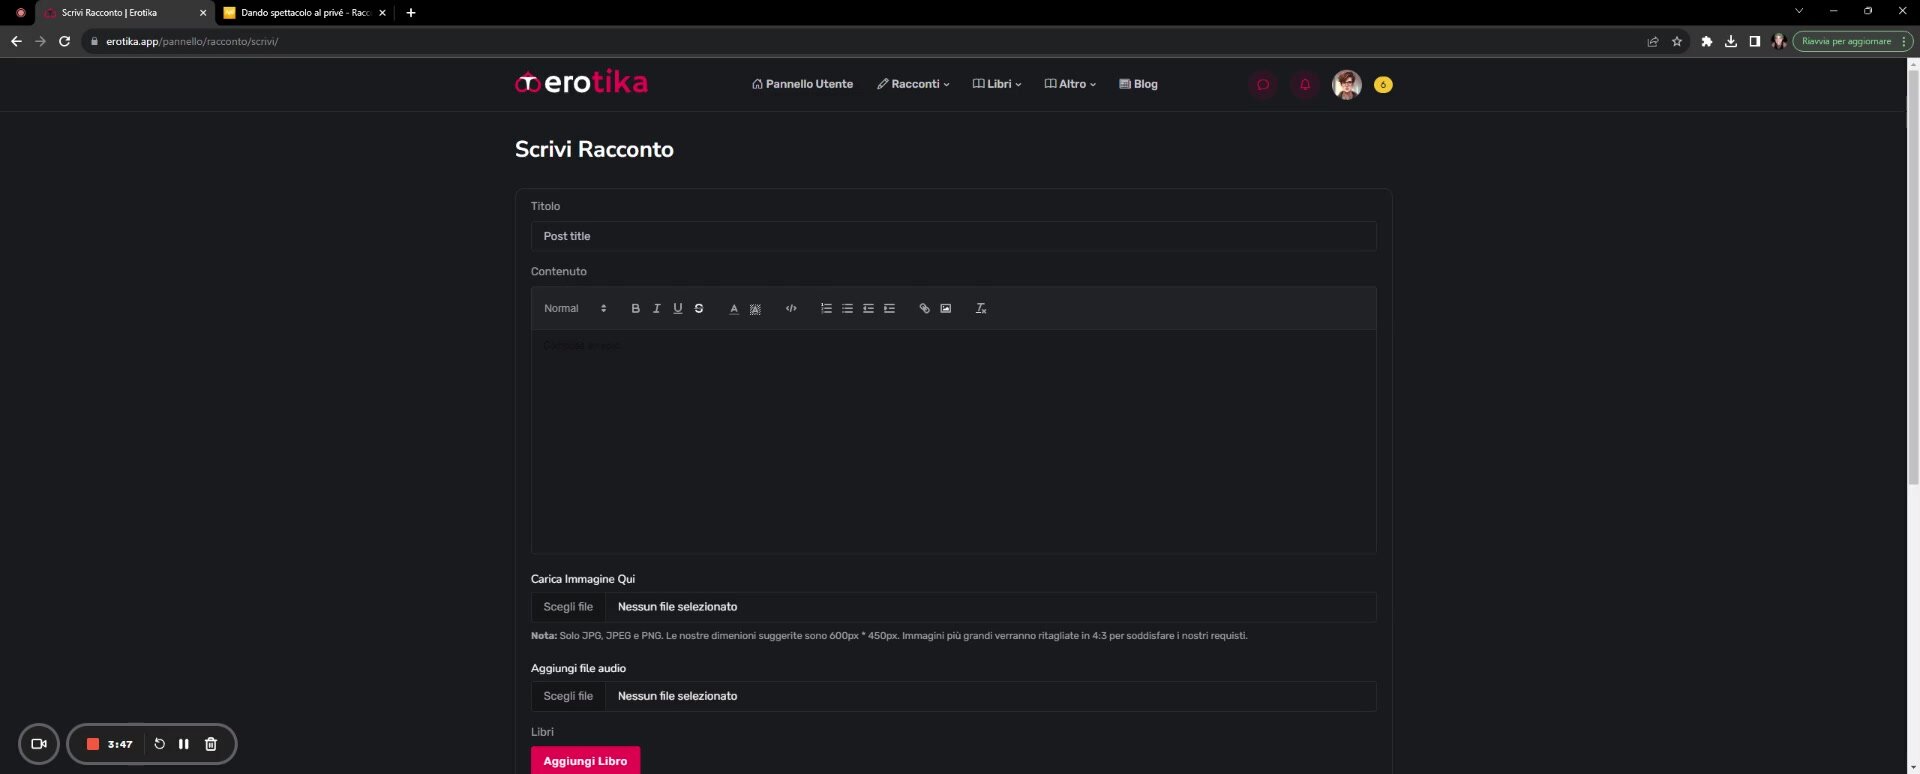Open Pannello Utente from navigation

click(x=802, y=85)
